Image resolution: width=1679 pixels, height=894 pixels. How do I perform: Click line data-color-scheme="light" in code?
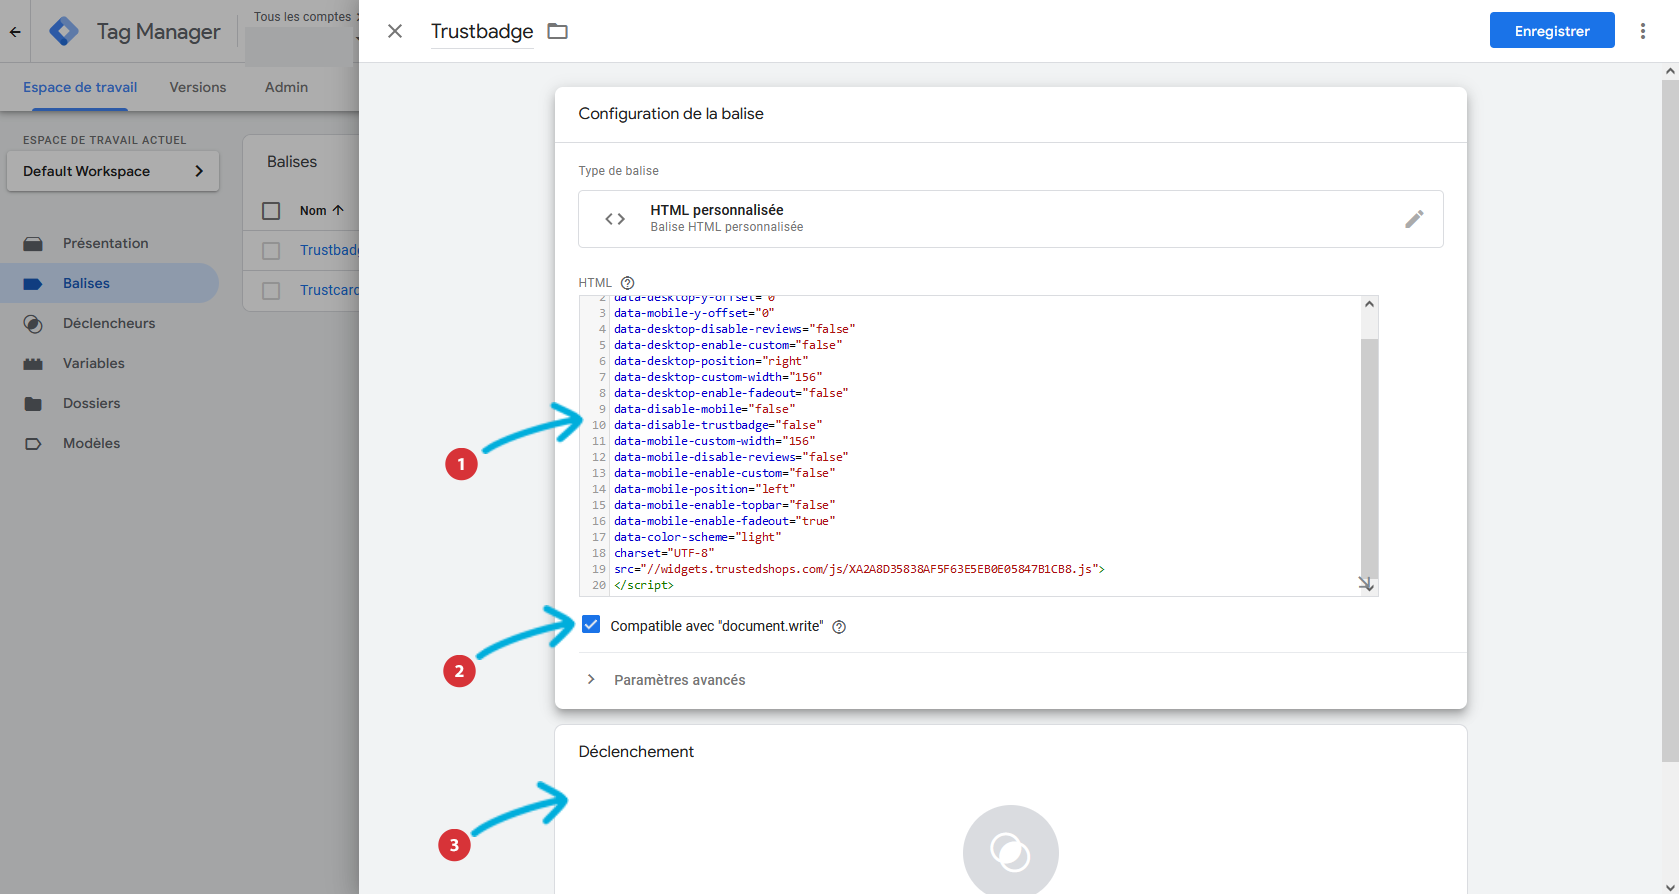[x=698, y=537]
